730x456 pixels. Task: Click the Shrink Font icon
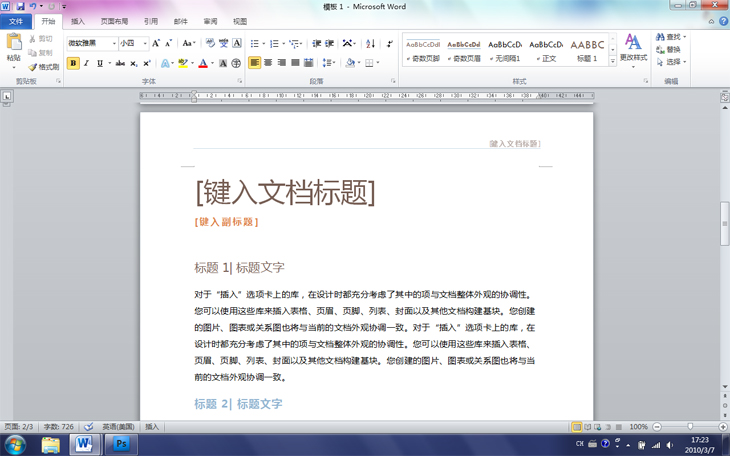point(169,43)
